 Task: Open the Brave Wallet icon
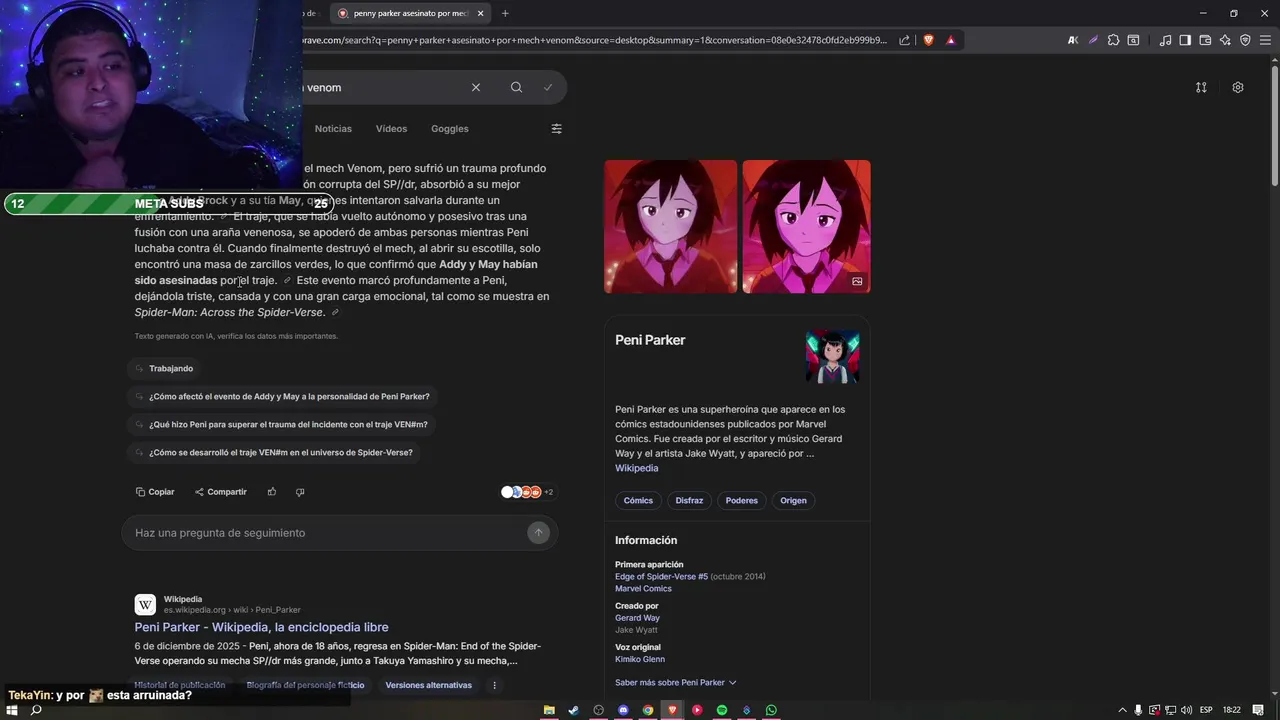click(x=1205, y=40)
